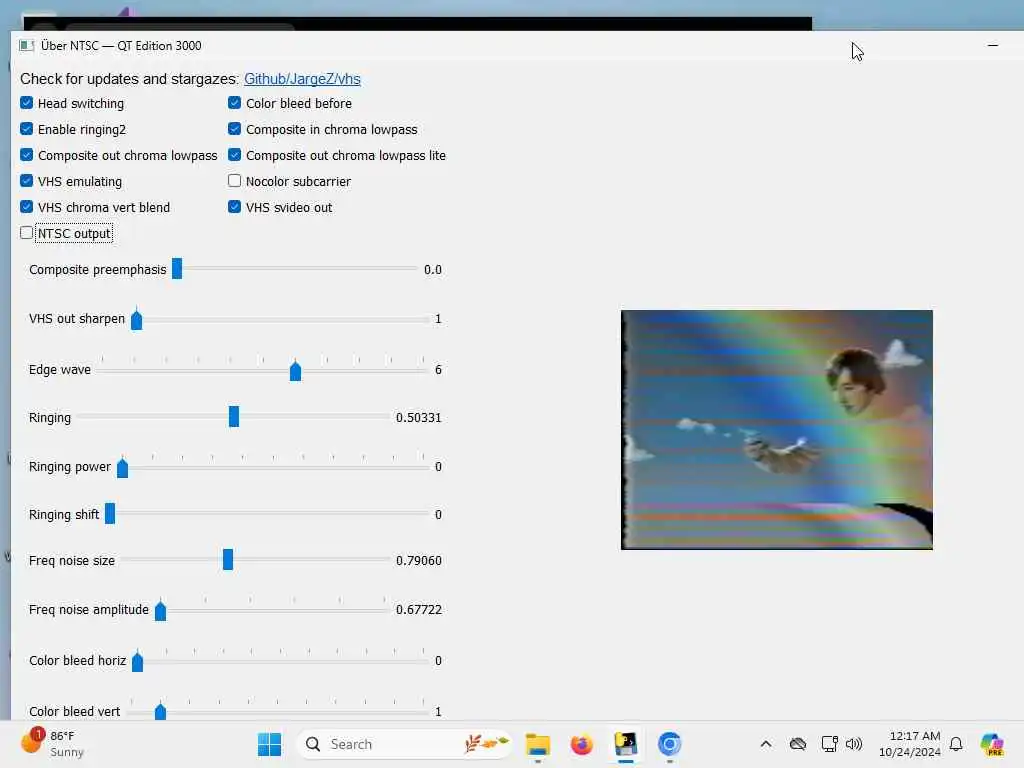Open the Windows Start menu

pyautogui.click(x=269, y=744)
